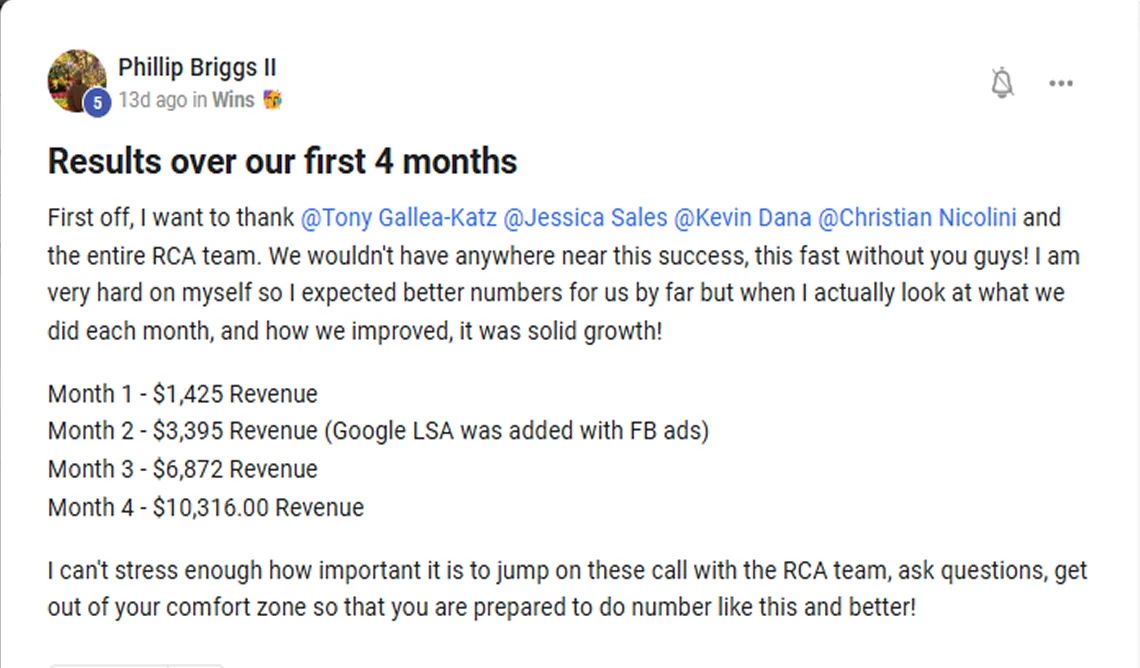Click the paragraph starting "I can't stress enough"
This screenshot has width=1140, height=668.
pos(566,589)
